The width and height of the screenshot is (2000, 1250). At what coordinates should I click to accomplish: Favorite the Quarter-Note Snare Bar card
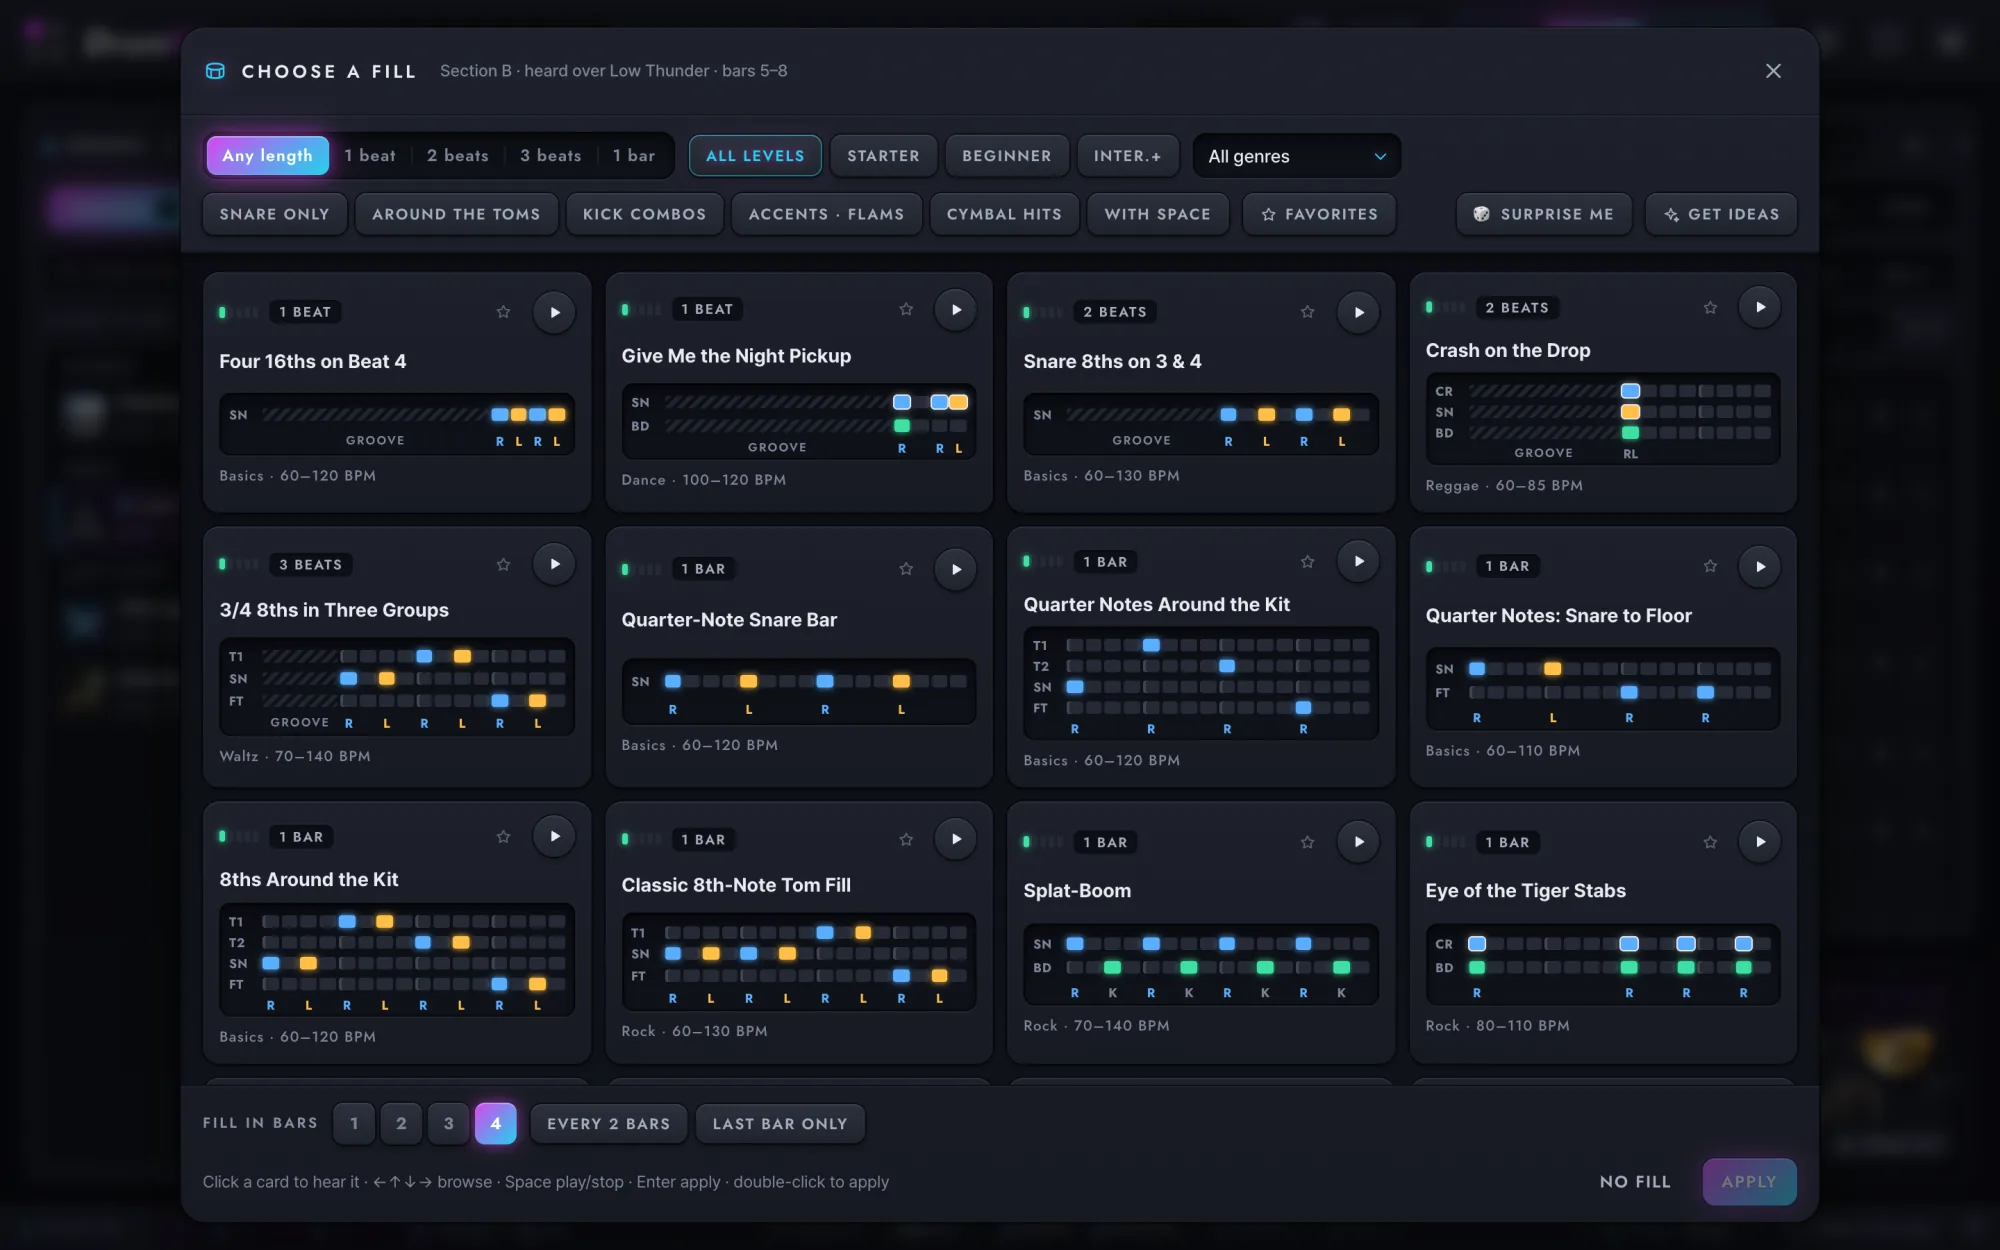[906, 569]
